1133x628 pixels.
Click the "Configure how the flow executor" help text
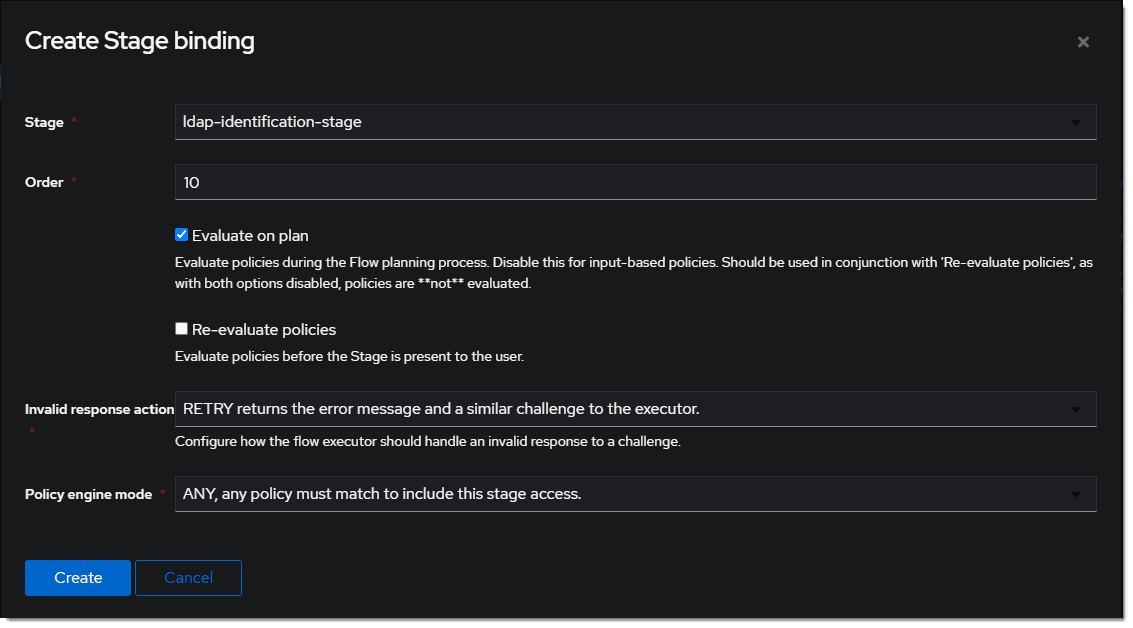(427, 441)
